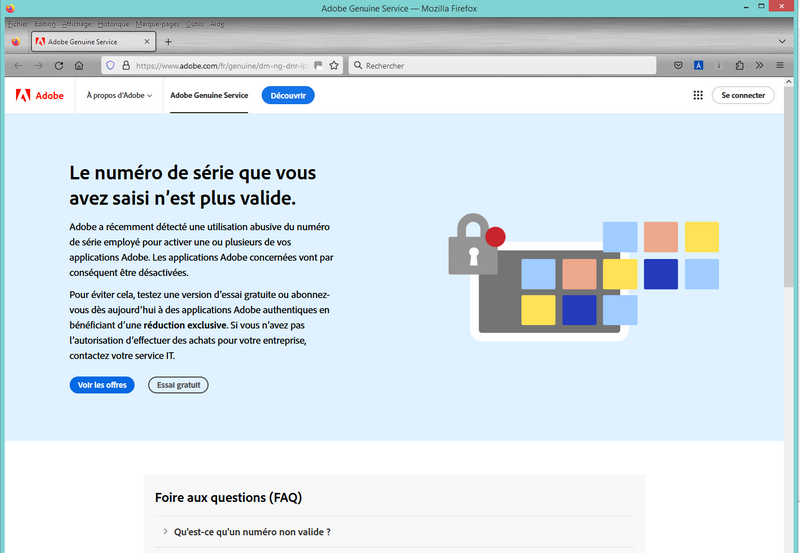Screen dimensions: 800x553
Task: Click the Firefox icon in the title bar
Action: point(10,8)
